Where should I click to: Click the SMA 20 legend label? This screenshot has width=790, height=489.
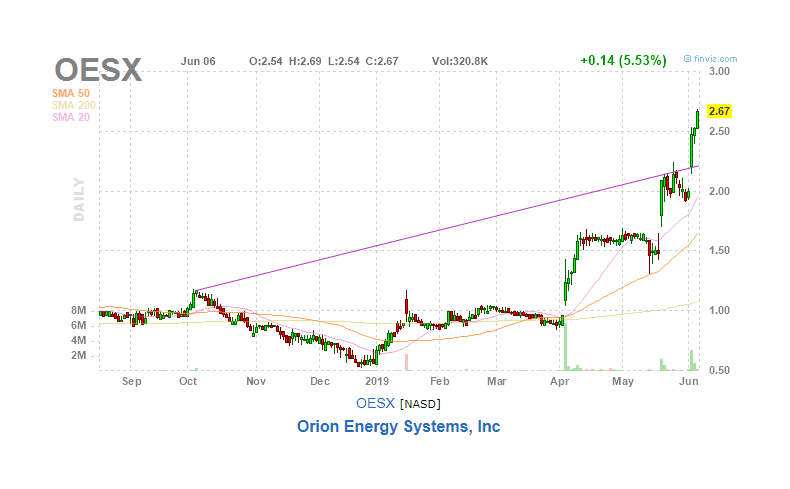(71, 117)
